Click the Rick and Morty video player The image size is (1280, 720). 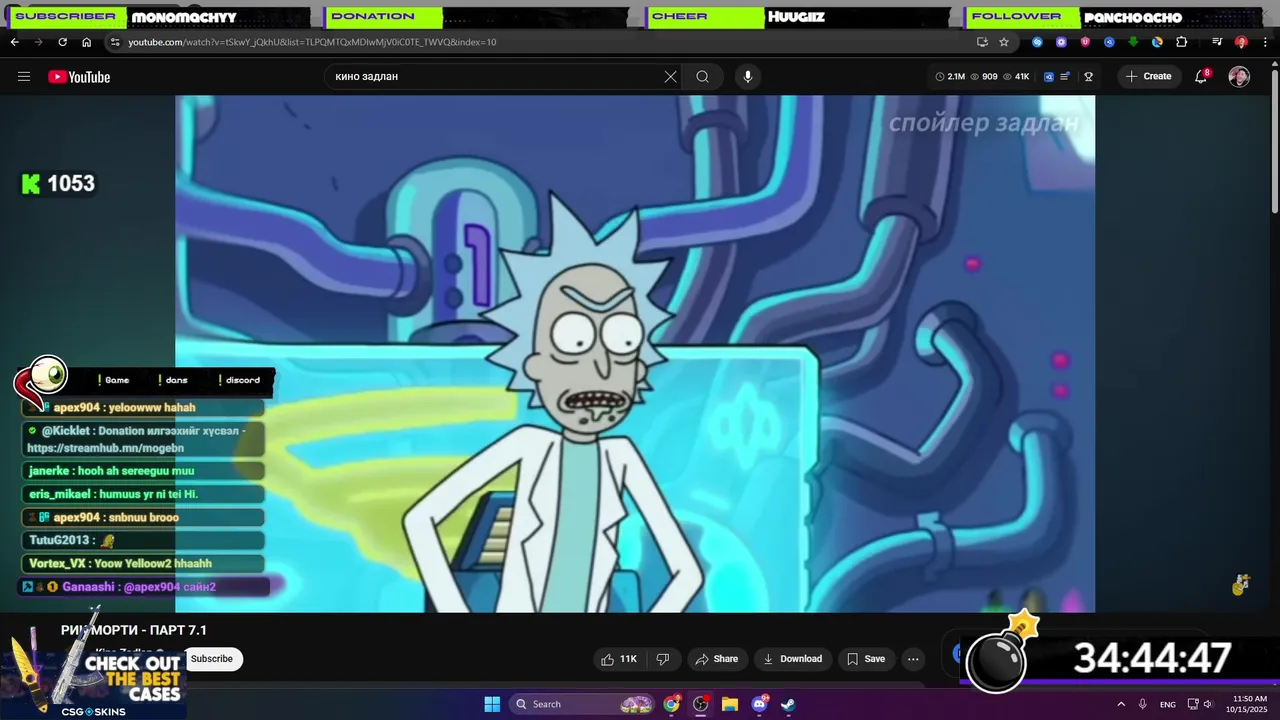[x=635, y=354]
